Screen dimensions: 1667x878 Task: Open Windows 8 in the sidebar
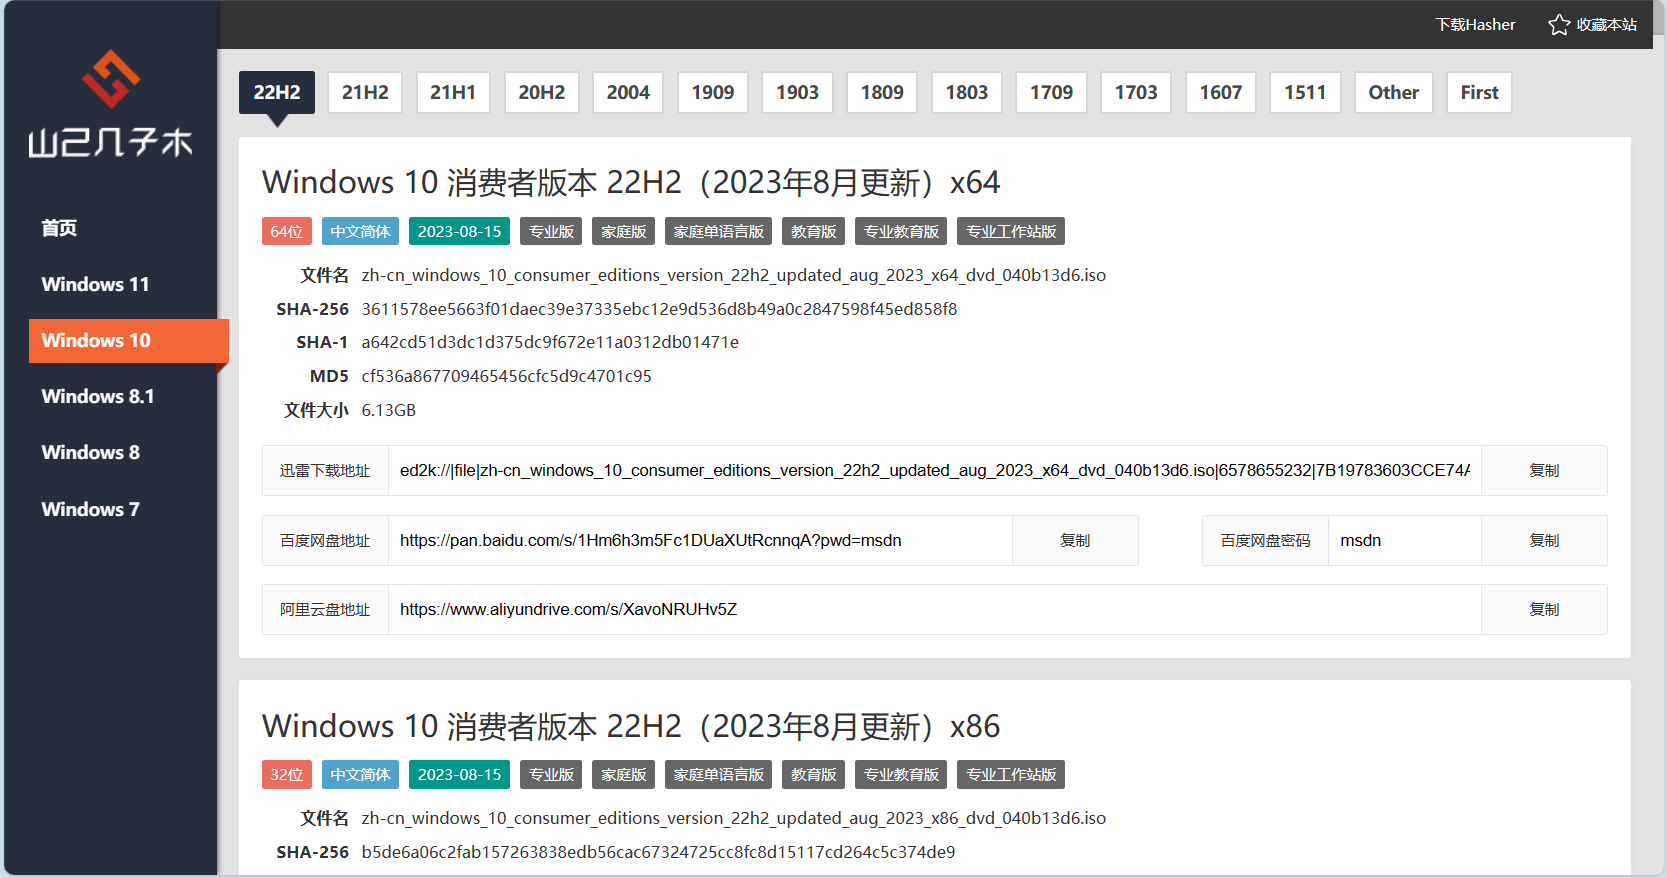(x=90, y=452)
